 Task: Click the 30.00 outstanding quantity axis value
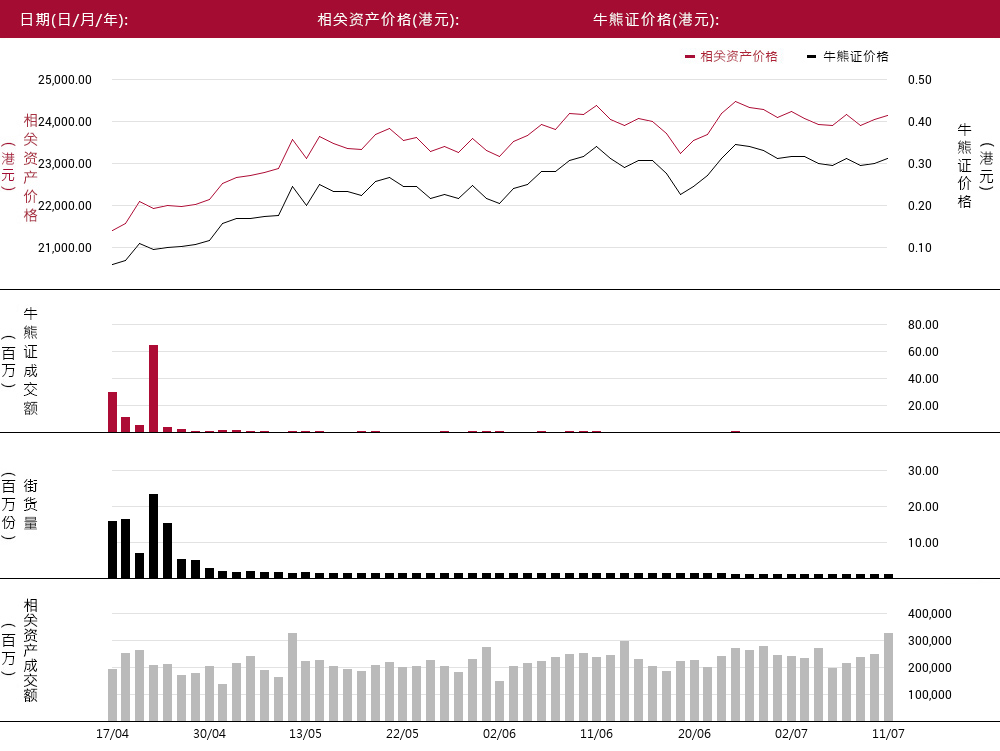click(x=923, y=471)
